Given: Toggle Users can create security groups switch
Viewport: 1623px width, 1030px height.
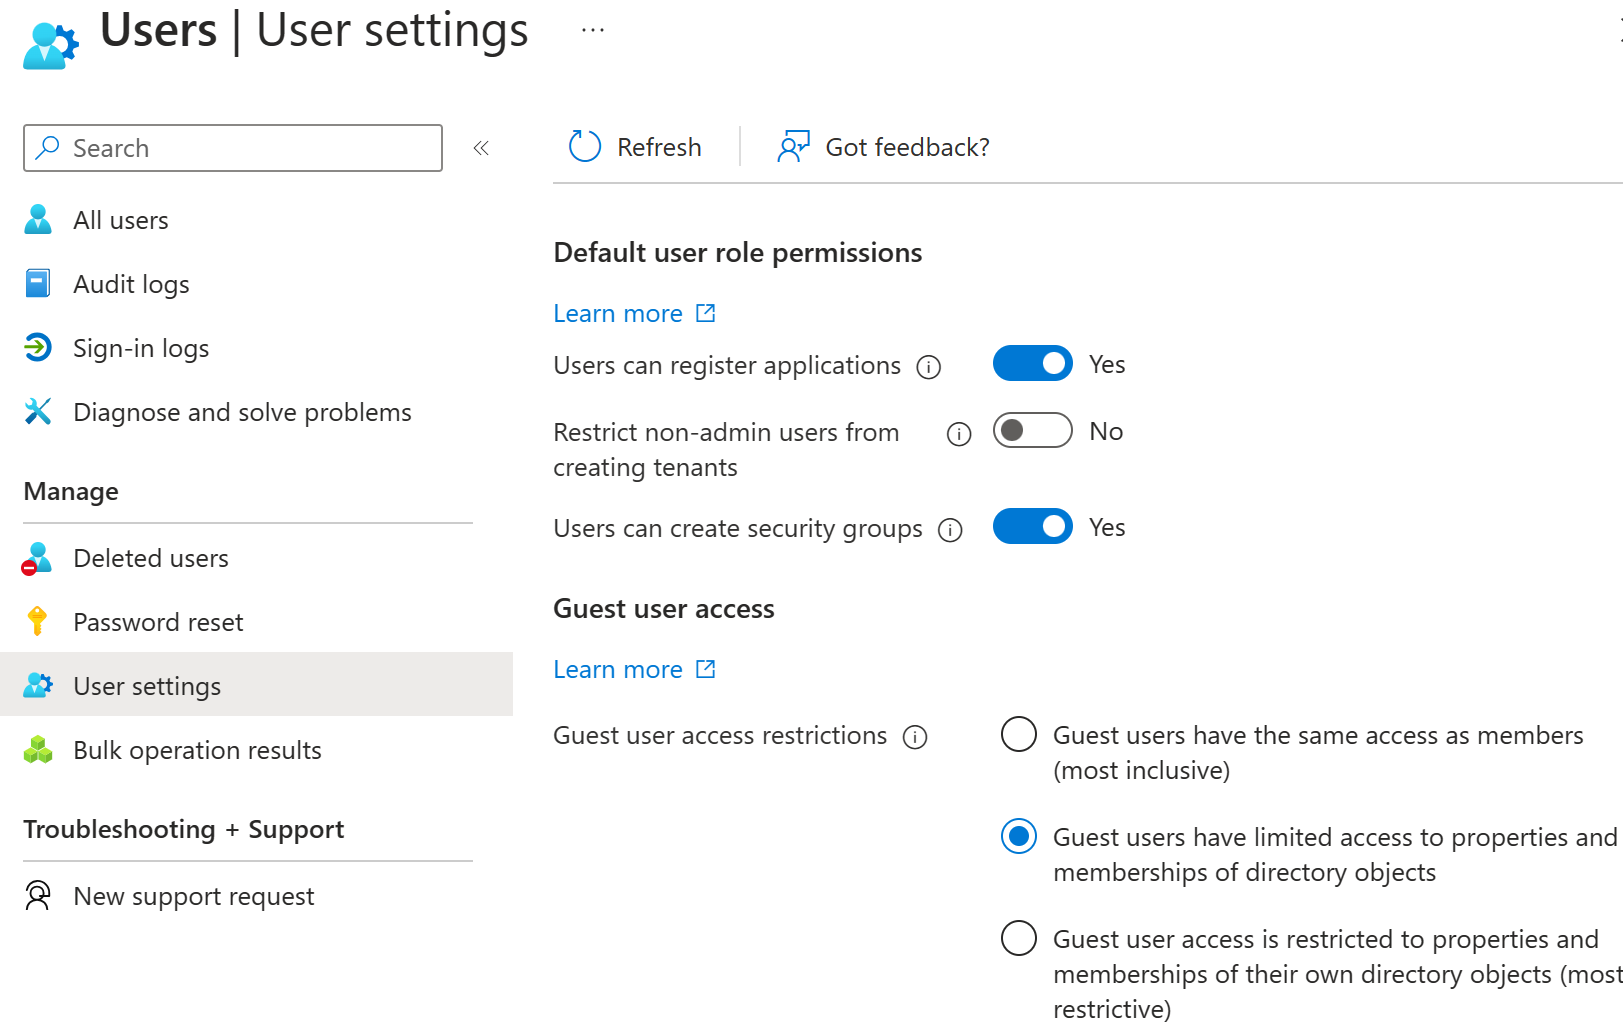Looking at the screenshot, I should (x=1033, y=527).
